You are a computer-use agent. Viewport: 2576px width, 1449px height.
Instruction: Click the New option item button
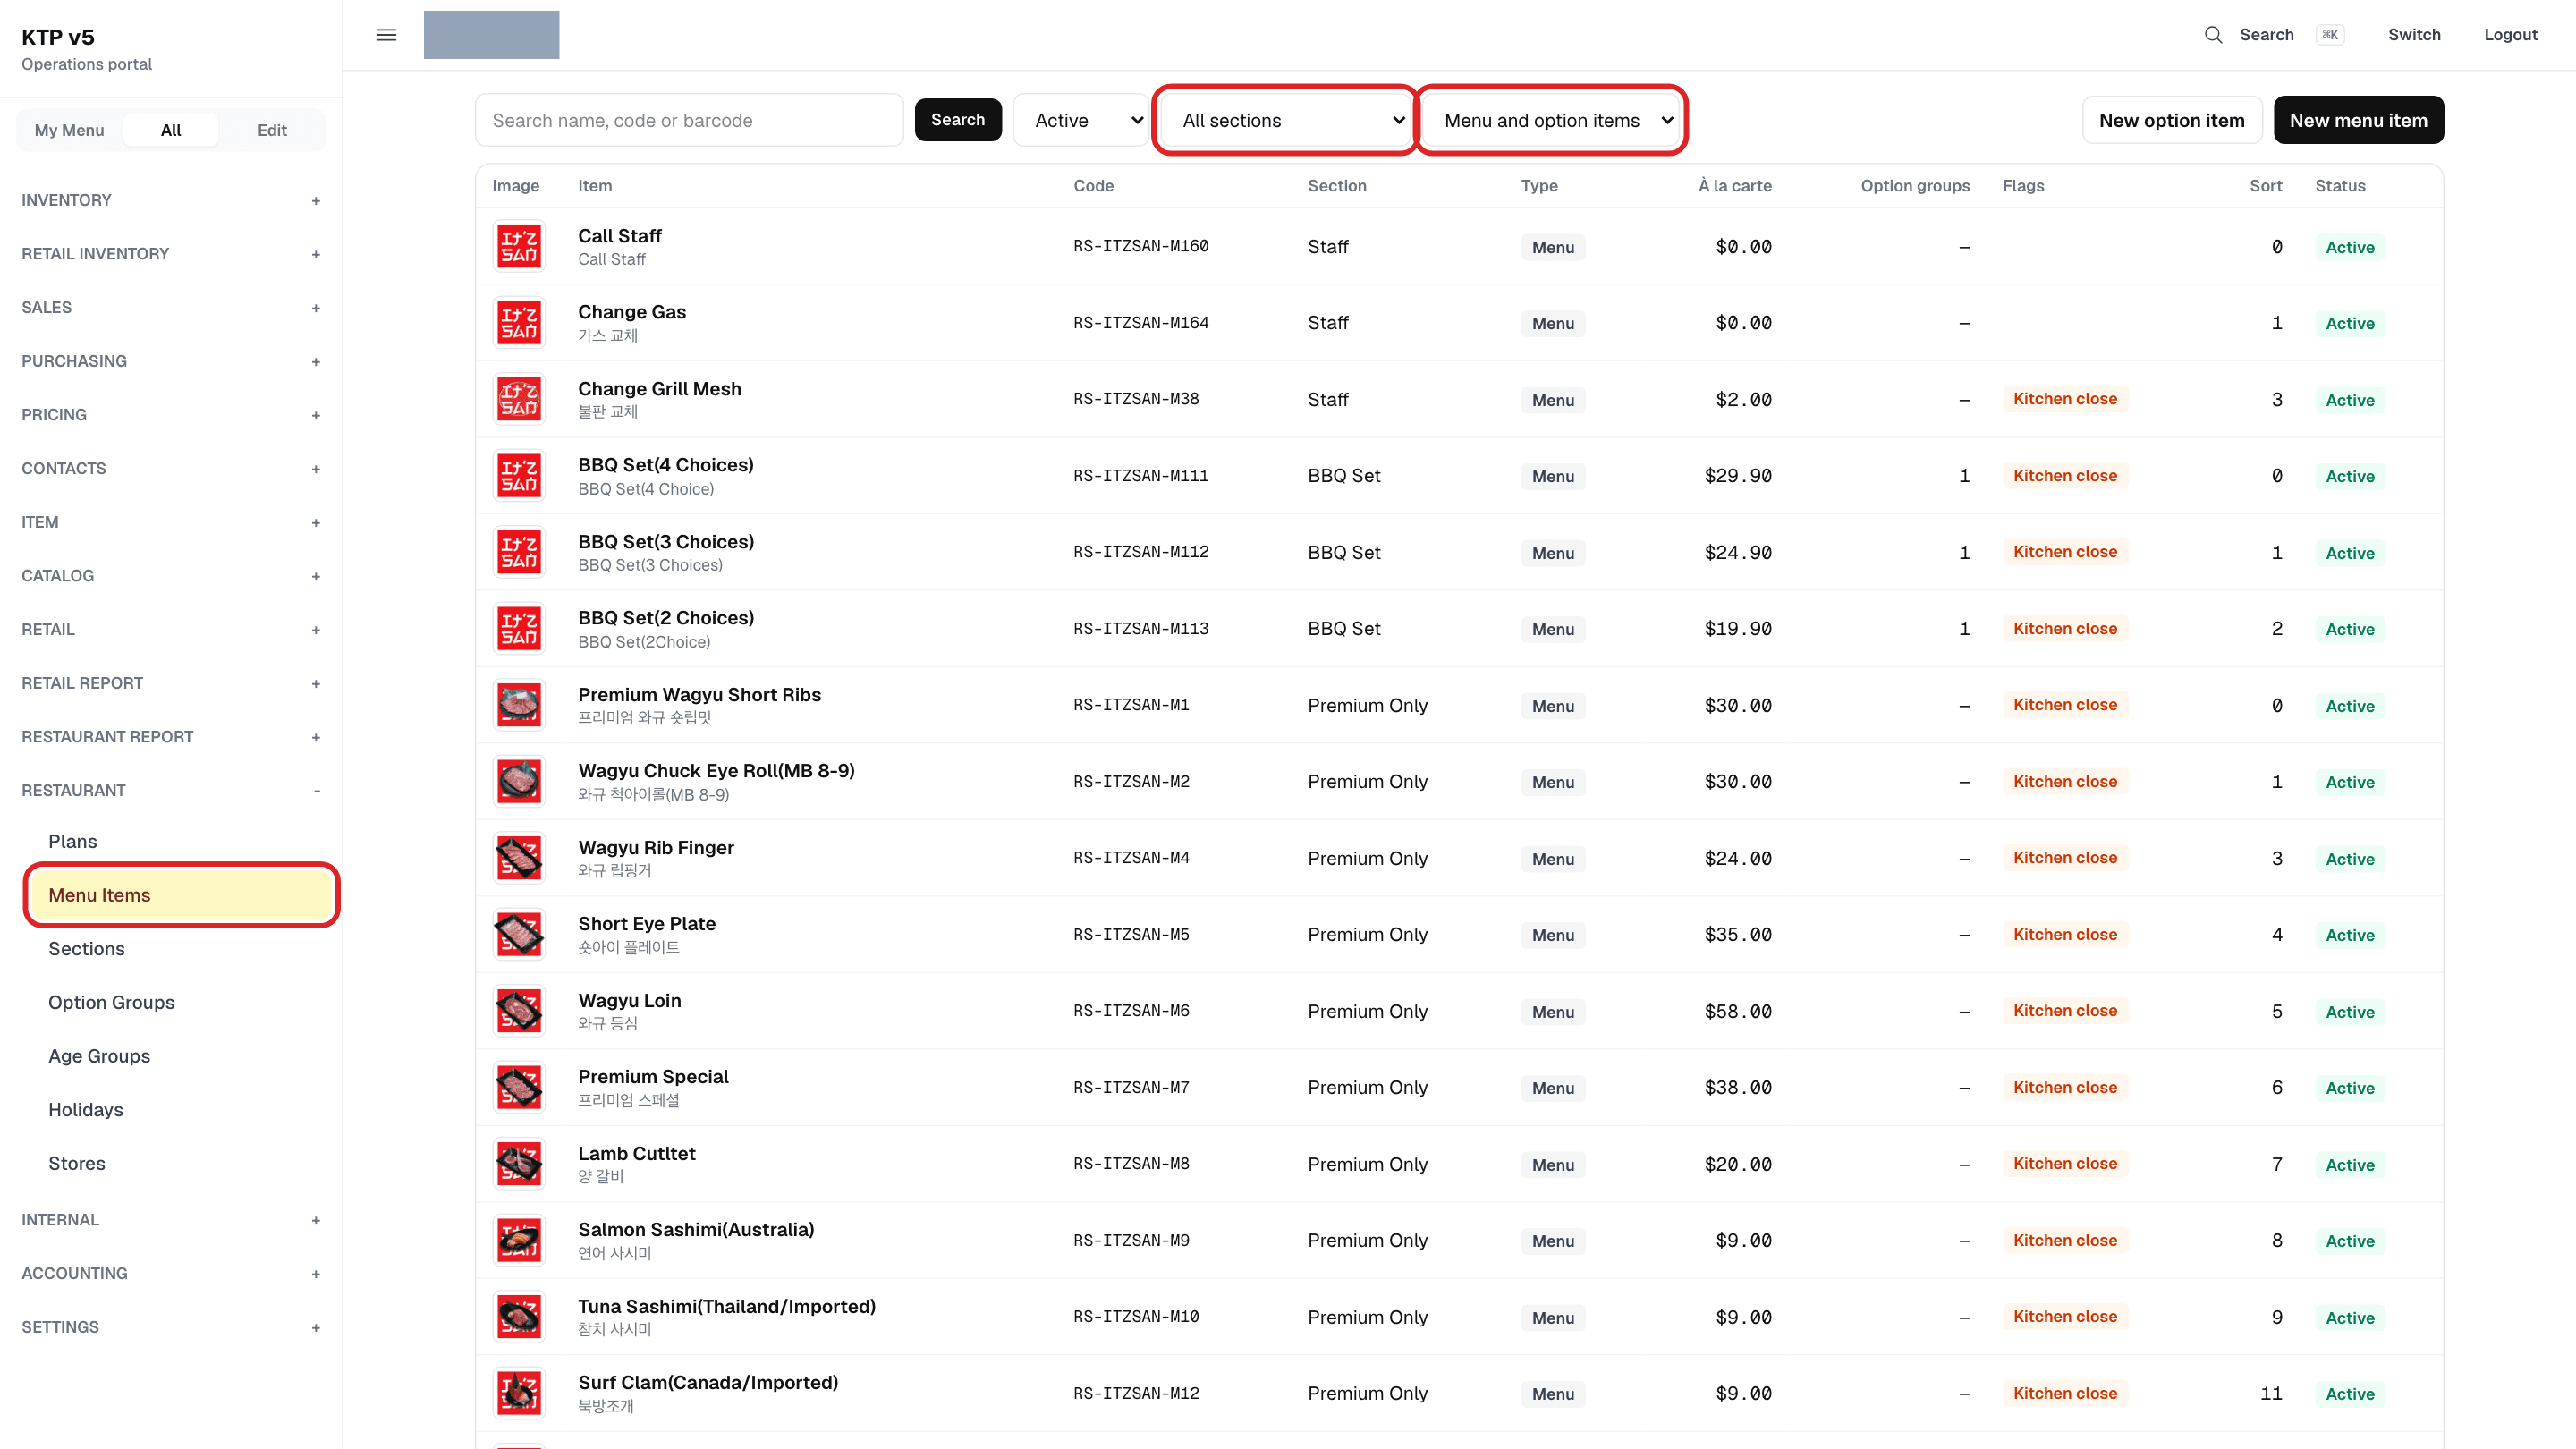pyautogui.click(x=2171, y=120)
